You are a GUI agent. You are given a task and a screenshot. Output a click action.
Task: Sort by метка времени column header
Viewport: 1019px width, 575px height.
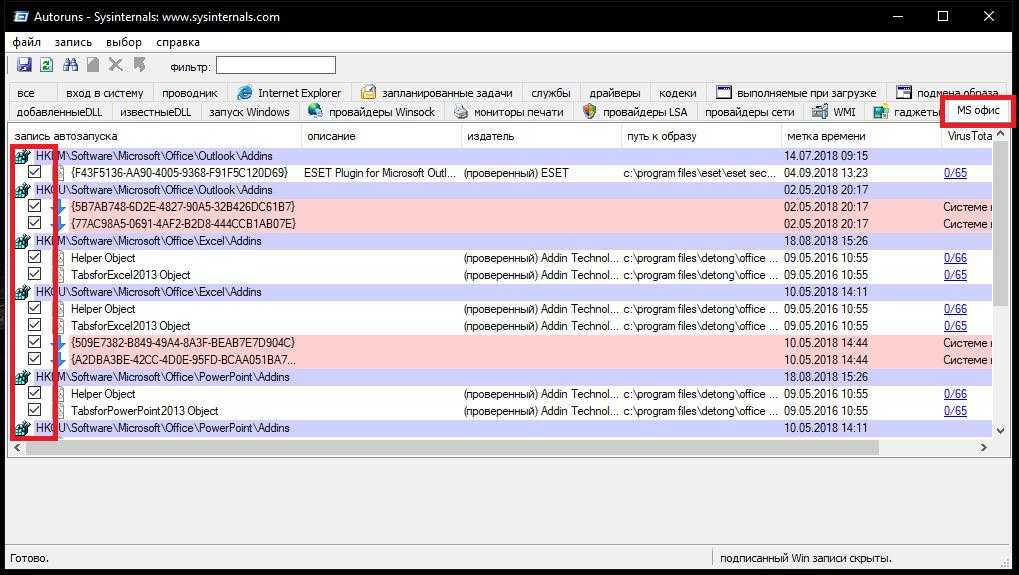825,136
